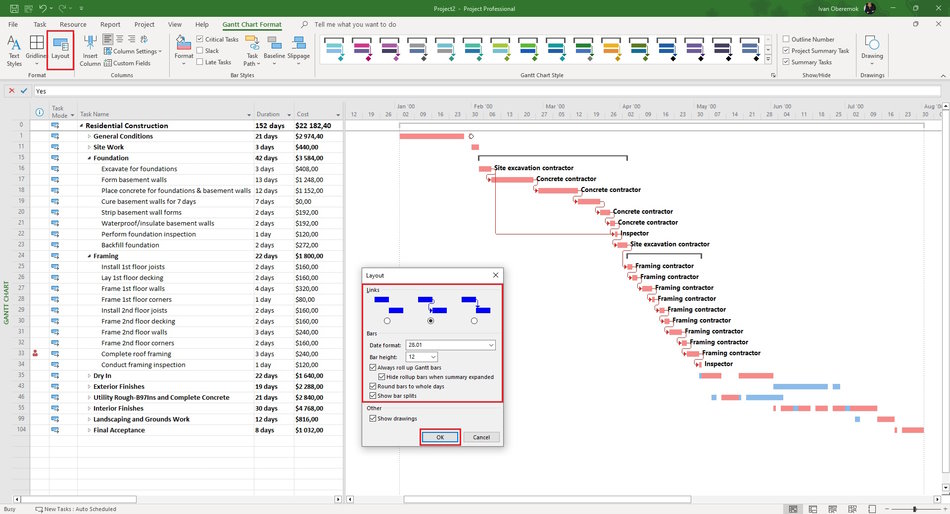Save the project with the quick access icon
Viewport: 950px width, 514px height.
coord(14,8)
